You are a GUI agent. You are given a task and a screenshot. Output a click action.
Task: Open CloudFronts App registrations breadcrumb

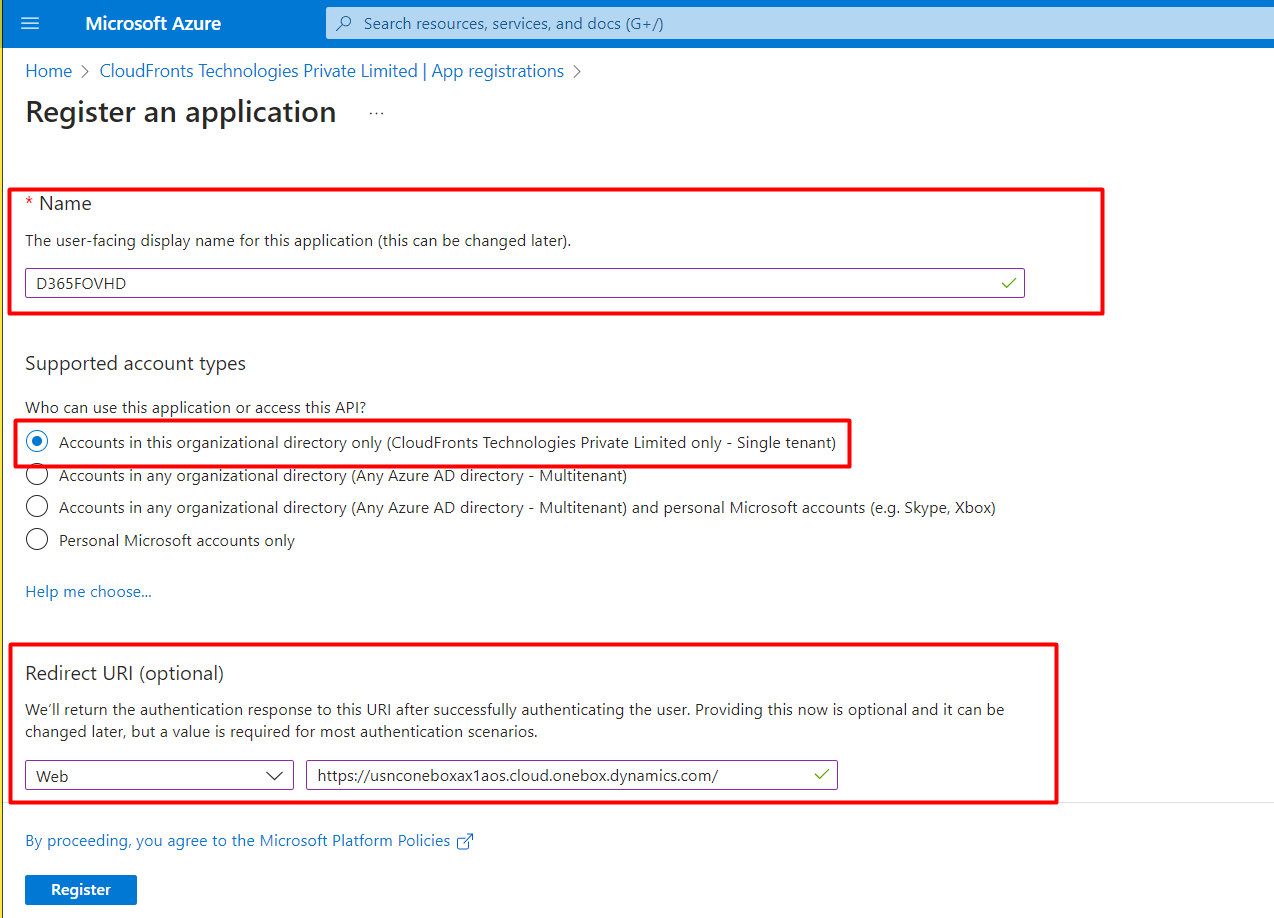tap(332, 71)
